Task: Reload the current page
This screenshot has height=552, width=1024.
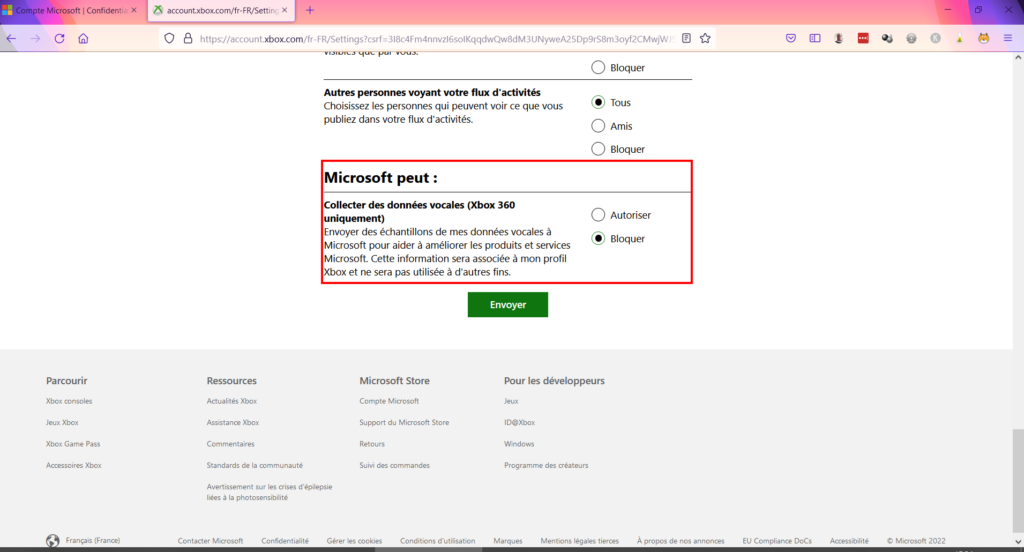Action: (59, 39)
